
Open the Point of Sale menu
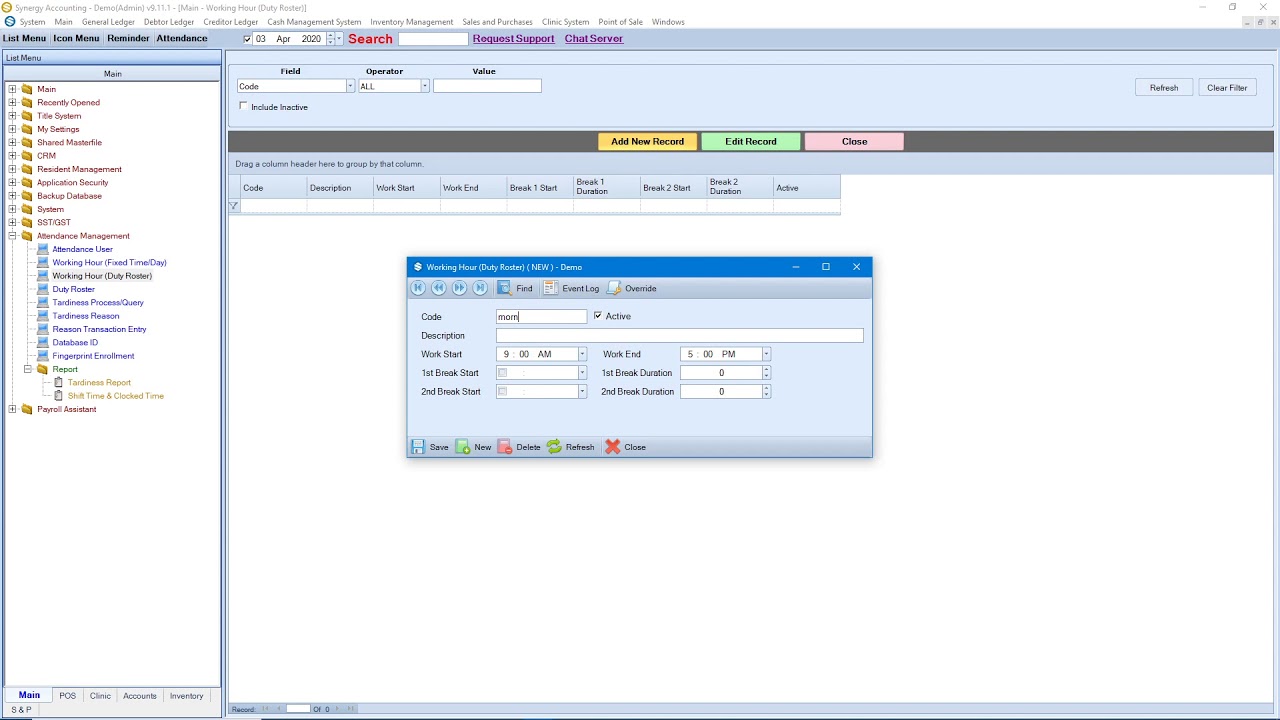[x=620, y=22]
